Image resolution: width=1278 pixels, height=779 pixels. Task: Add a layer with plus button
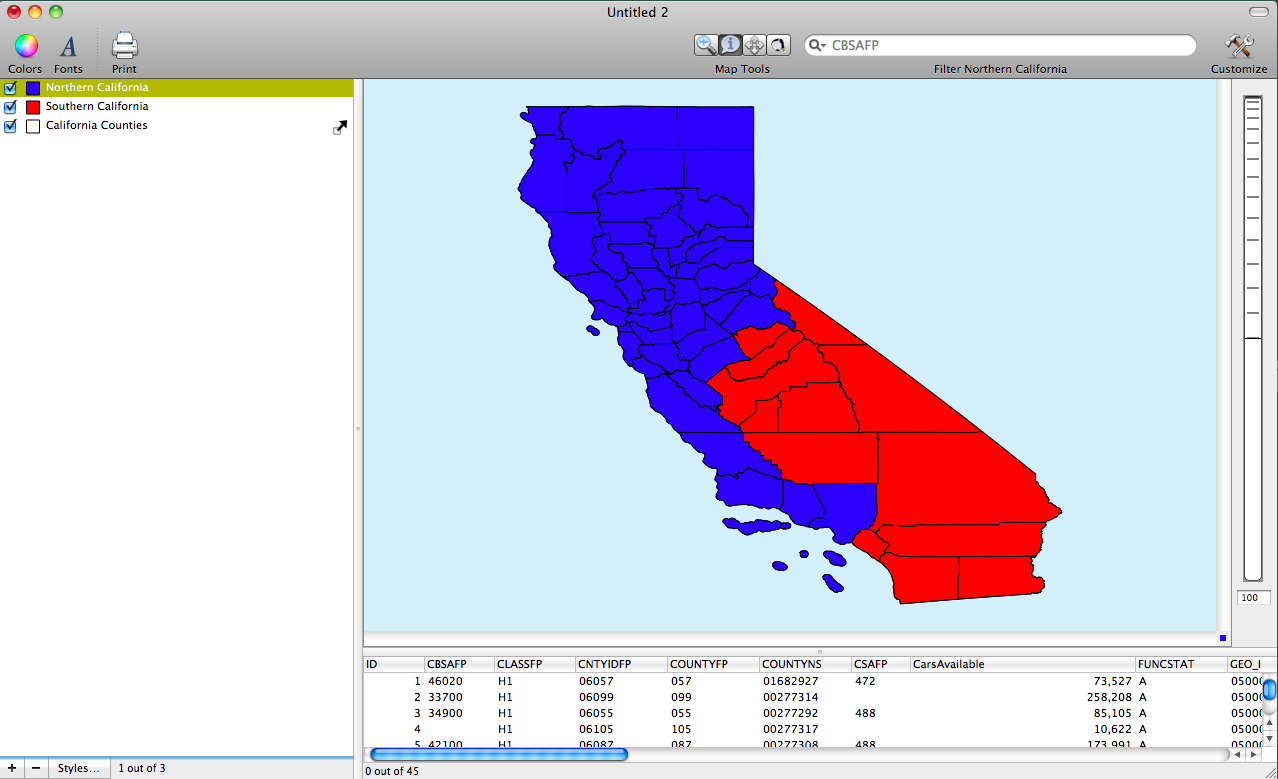pos(12,768)
